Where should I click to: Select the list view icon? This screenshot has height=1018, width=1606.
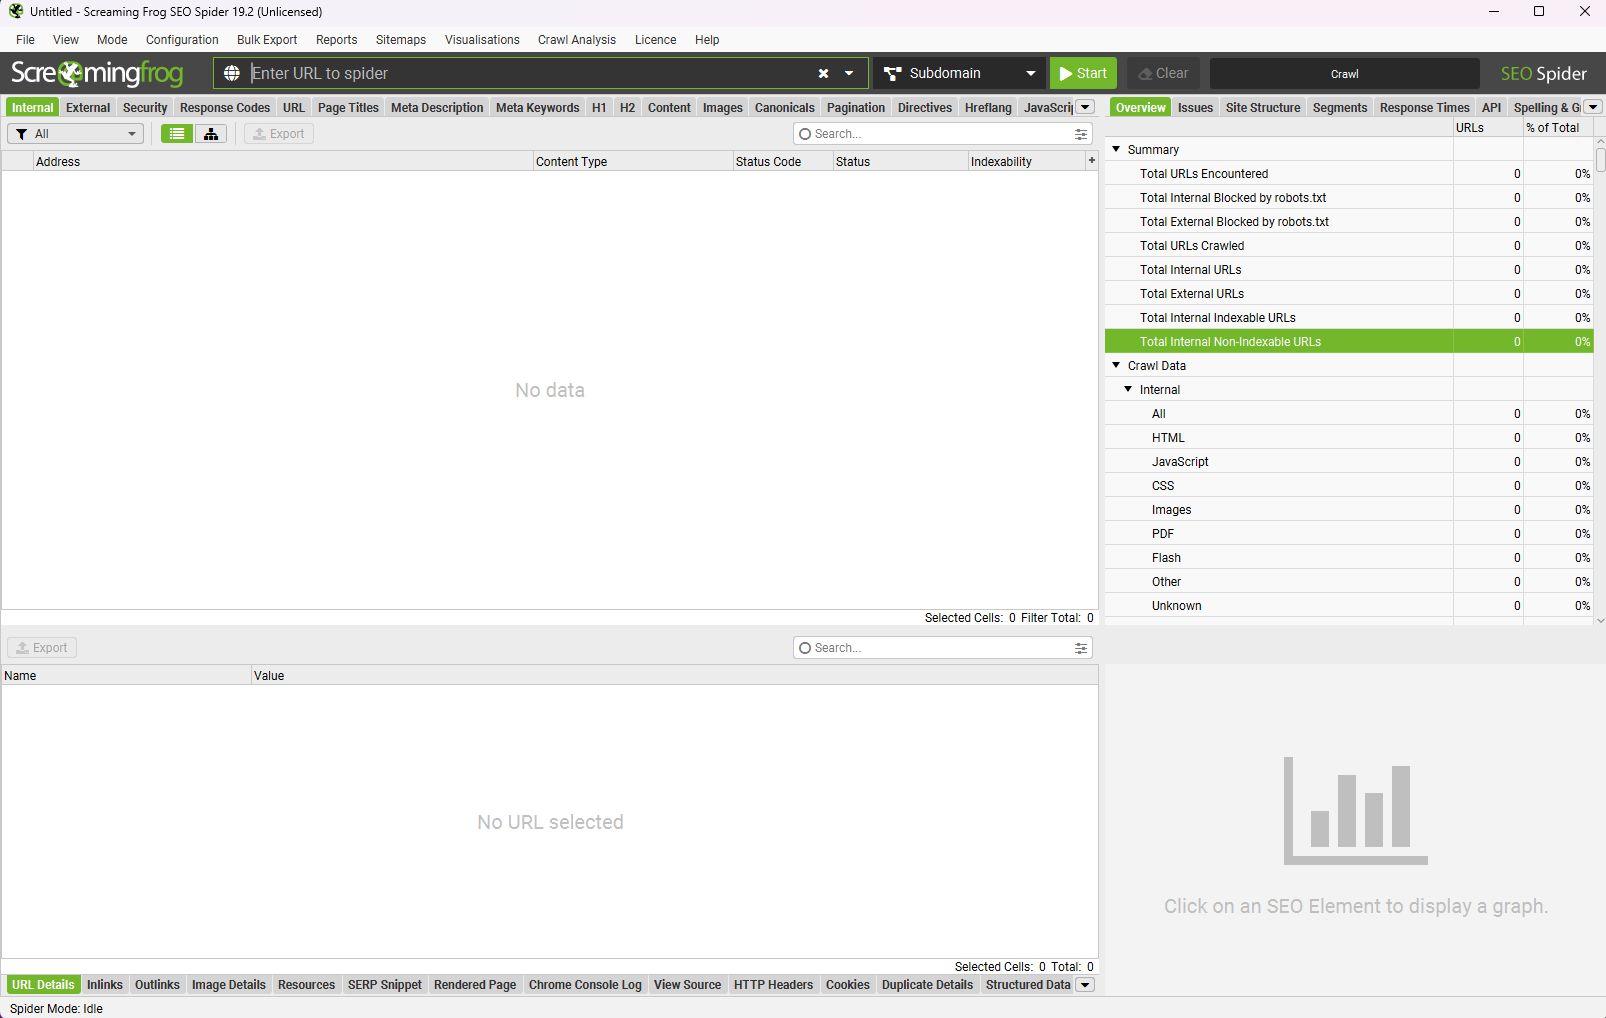point(177,134)
